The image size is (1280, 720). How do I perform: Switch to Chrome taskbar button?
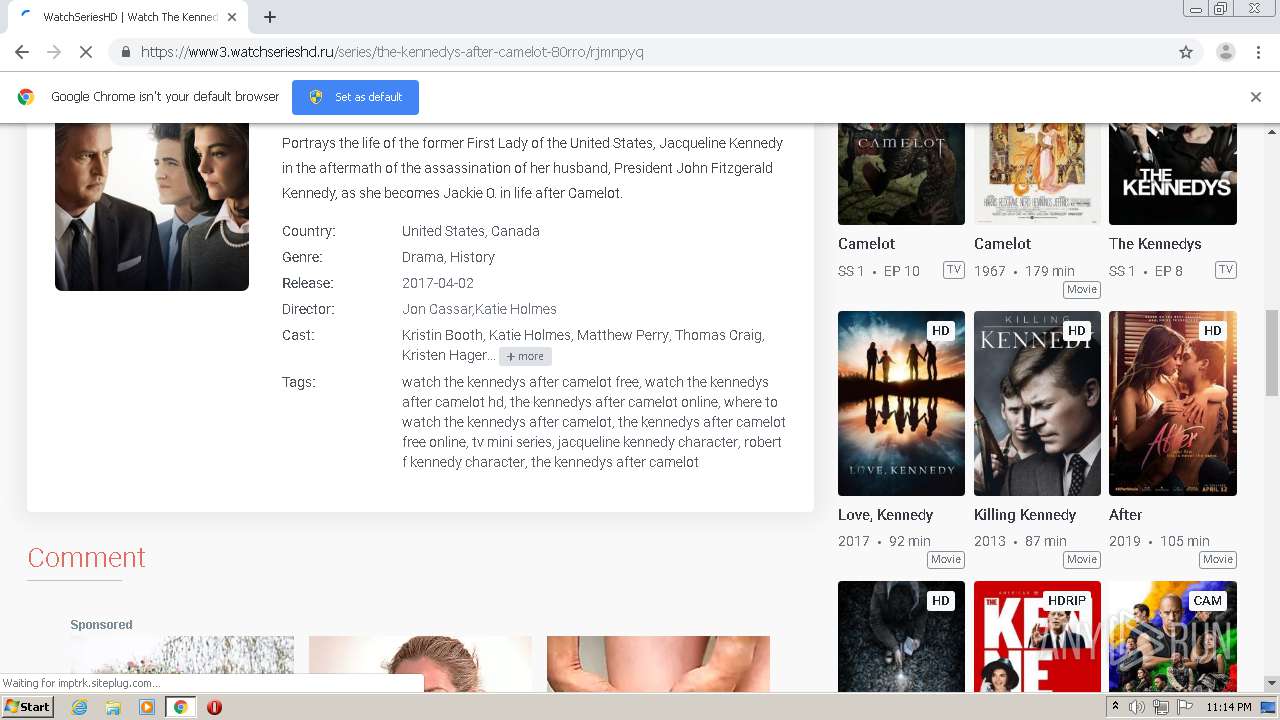click(180, 707)
